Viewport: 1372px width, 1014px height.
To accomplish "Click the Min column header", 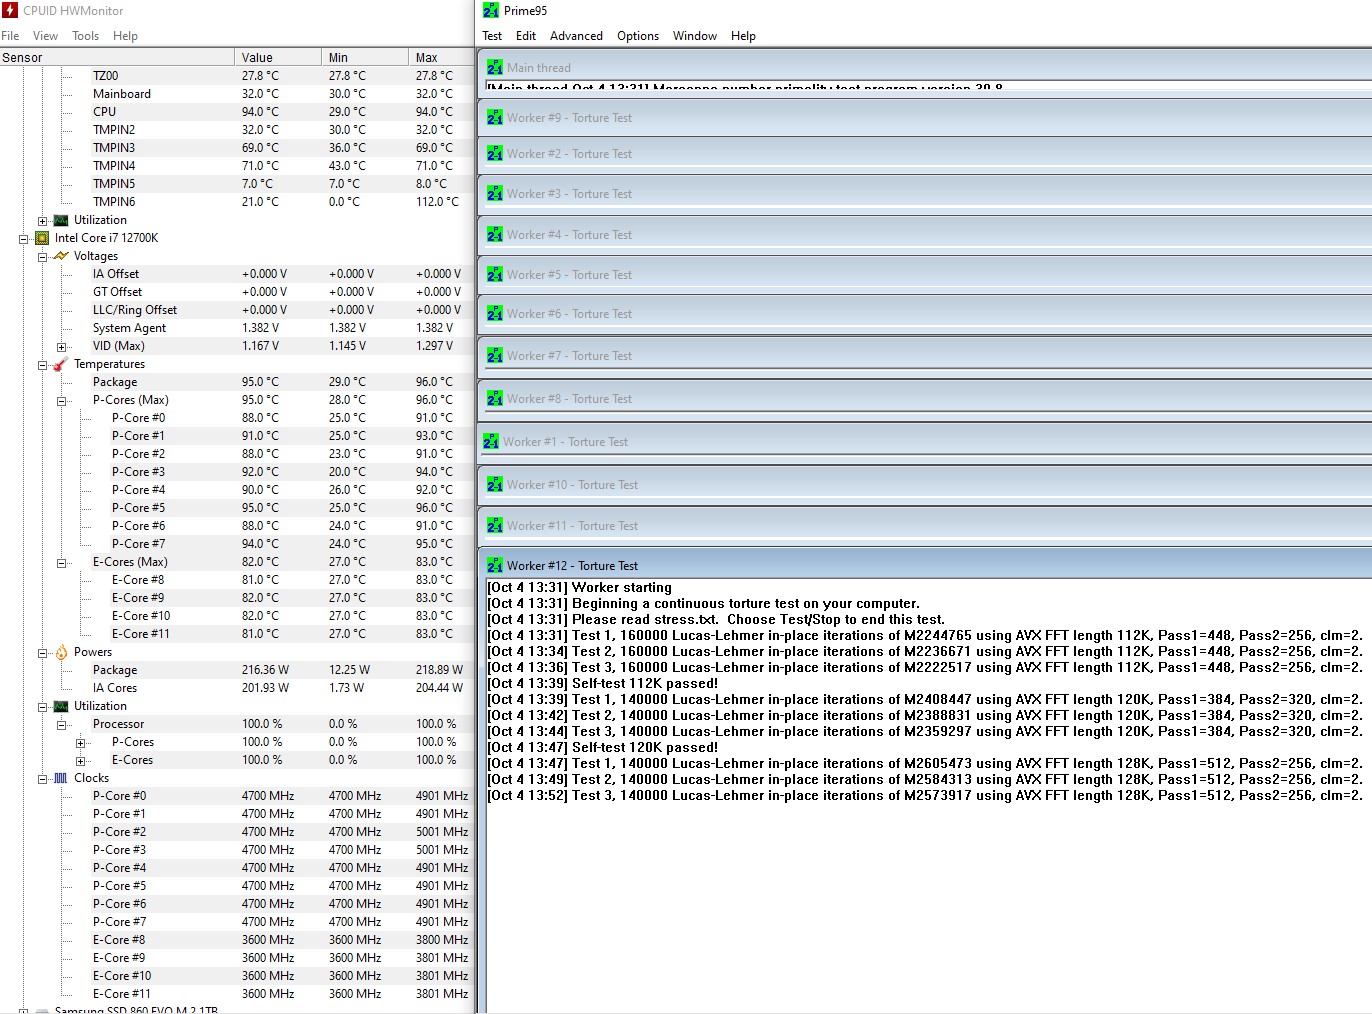I will tap(365, 57).
